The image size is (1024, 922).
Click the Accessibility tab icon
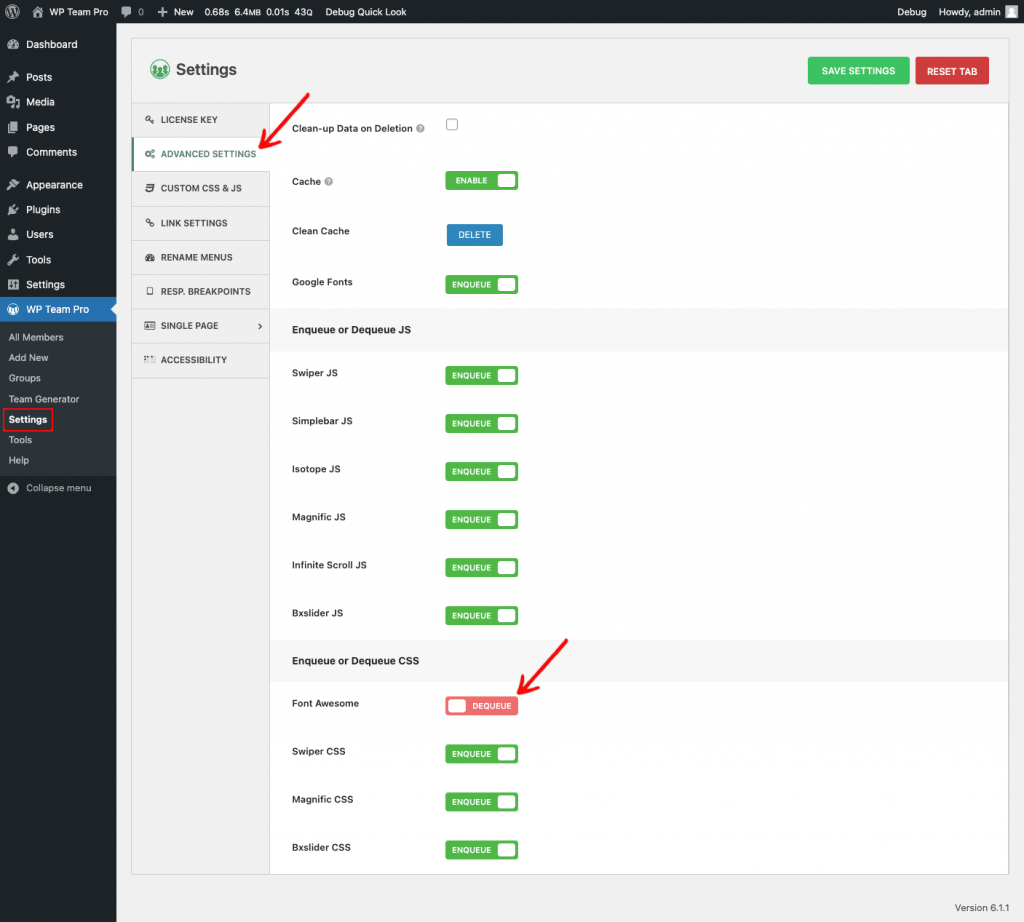point(150,360)
